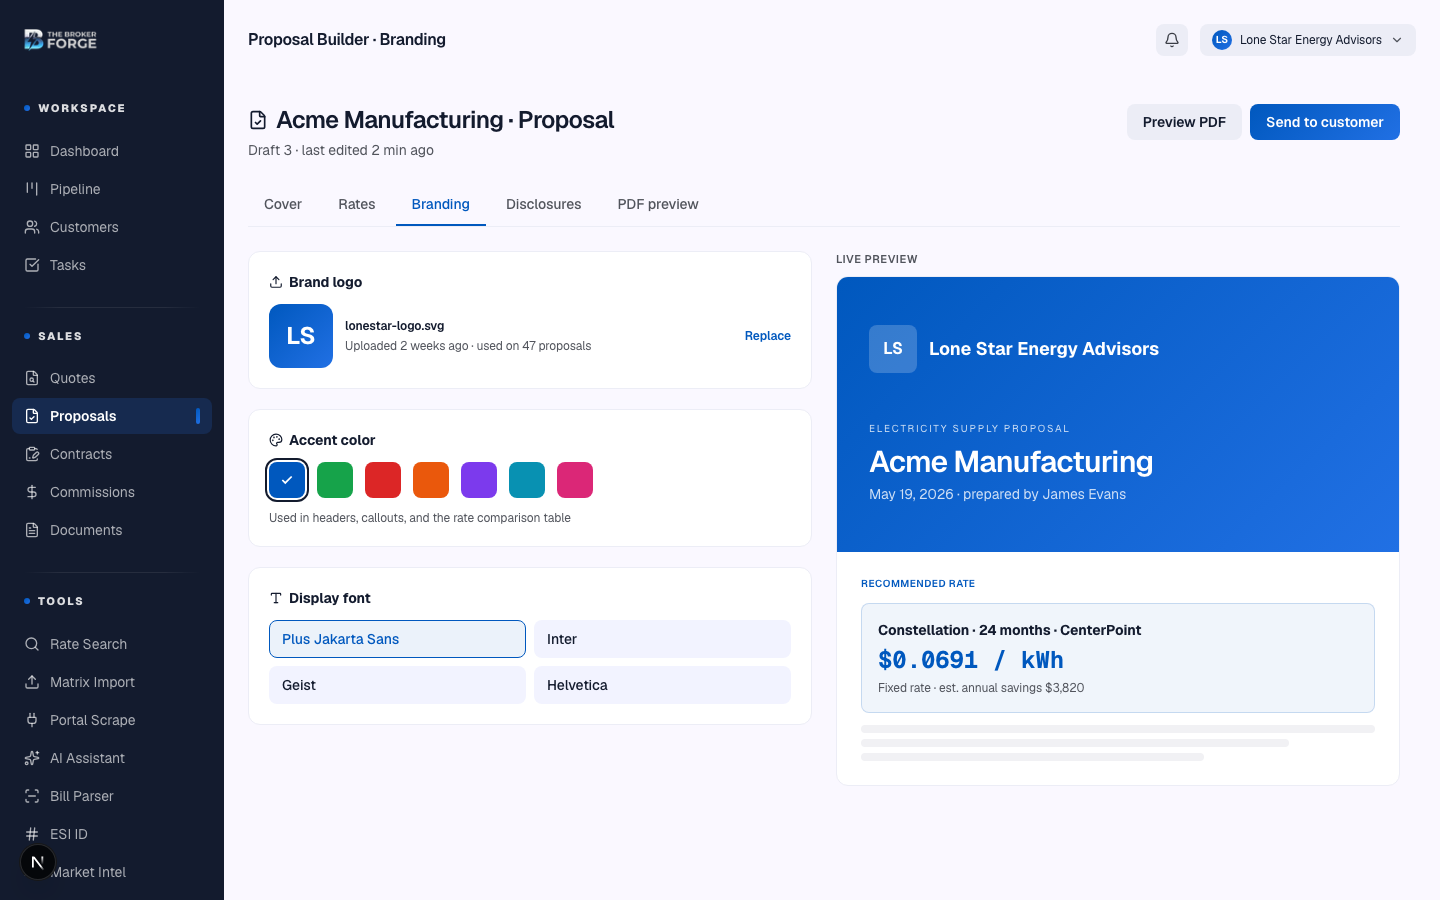Screen dimensions: 1440x900
Task: Select the teal accent color swatch
Action: pyautogui.click(x=527, y=480)
